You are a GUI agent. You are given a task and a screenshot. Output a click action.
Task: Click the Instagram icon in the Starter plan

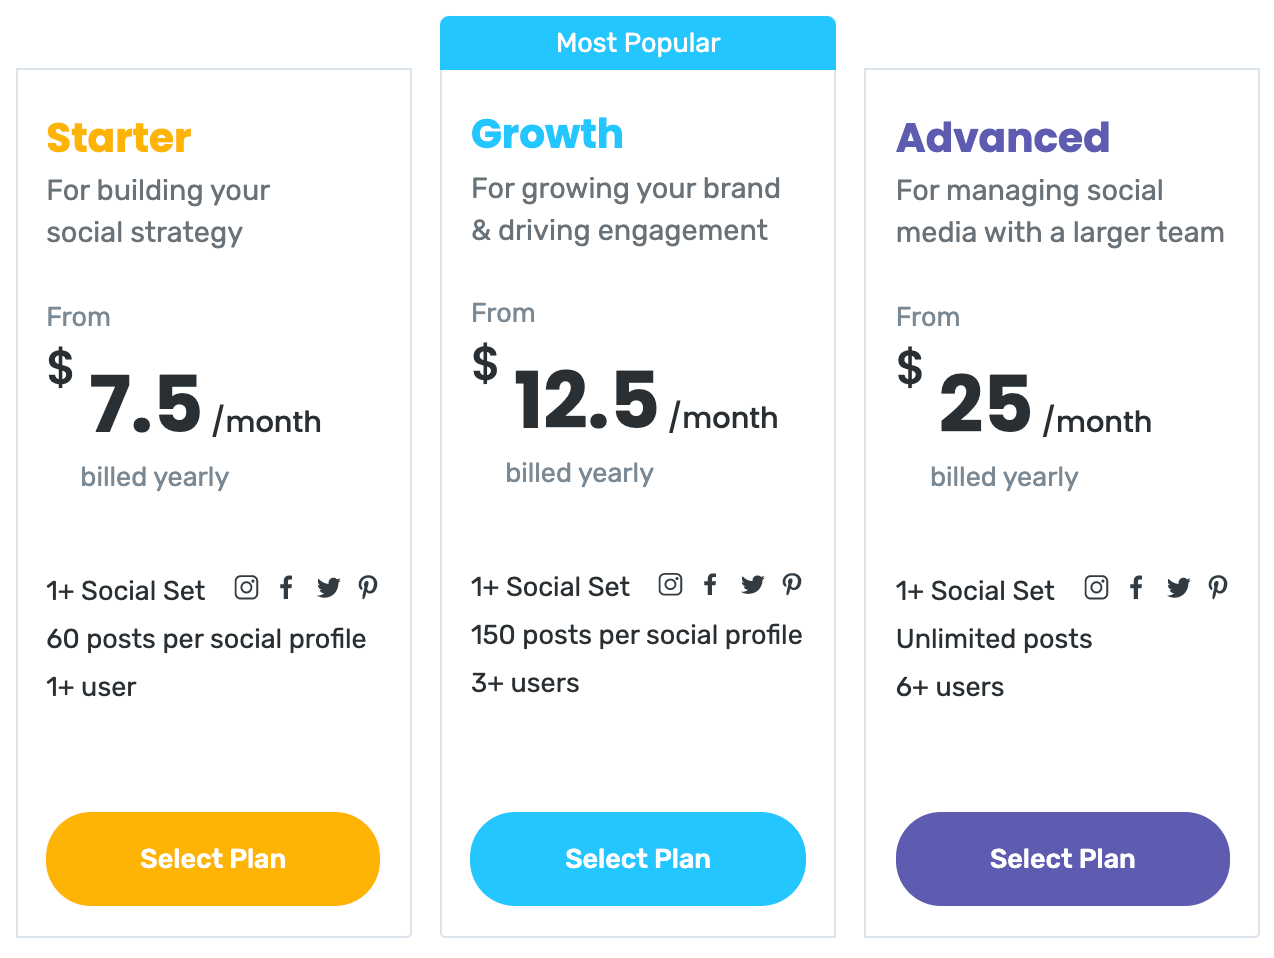246,587
